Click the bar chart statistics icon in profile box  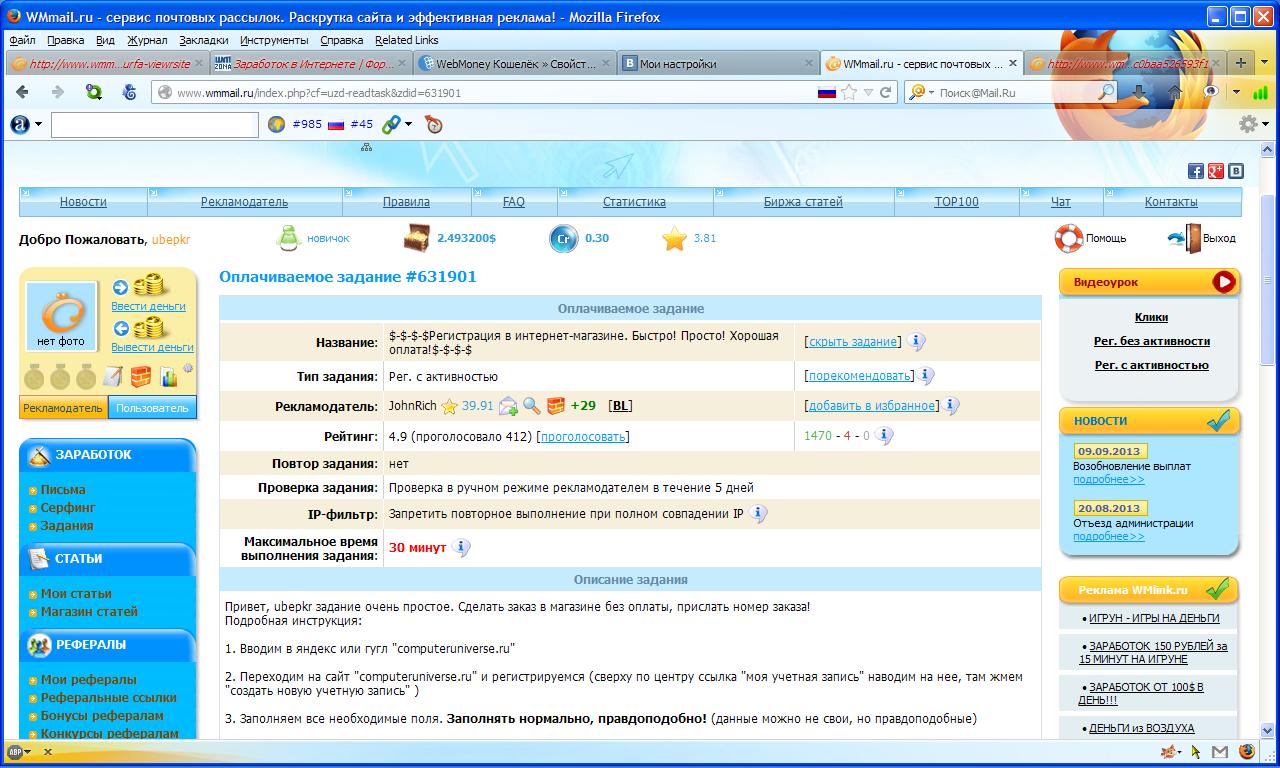coord(168,377)
